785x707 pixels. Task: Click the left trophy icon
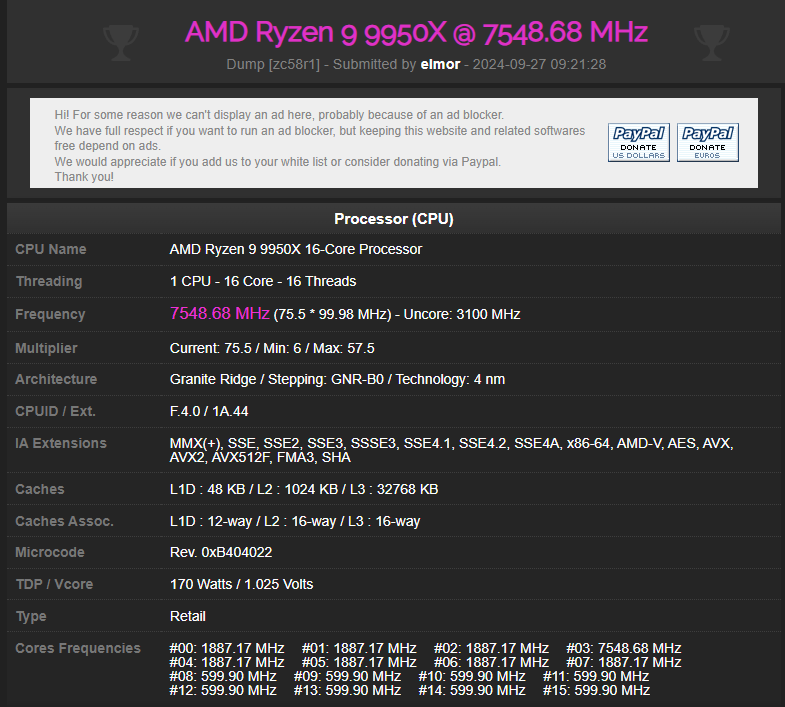pos(120,42)
